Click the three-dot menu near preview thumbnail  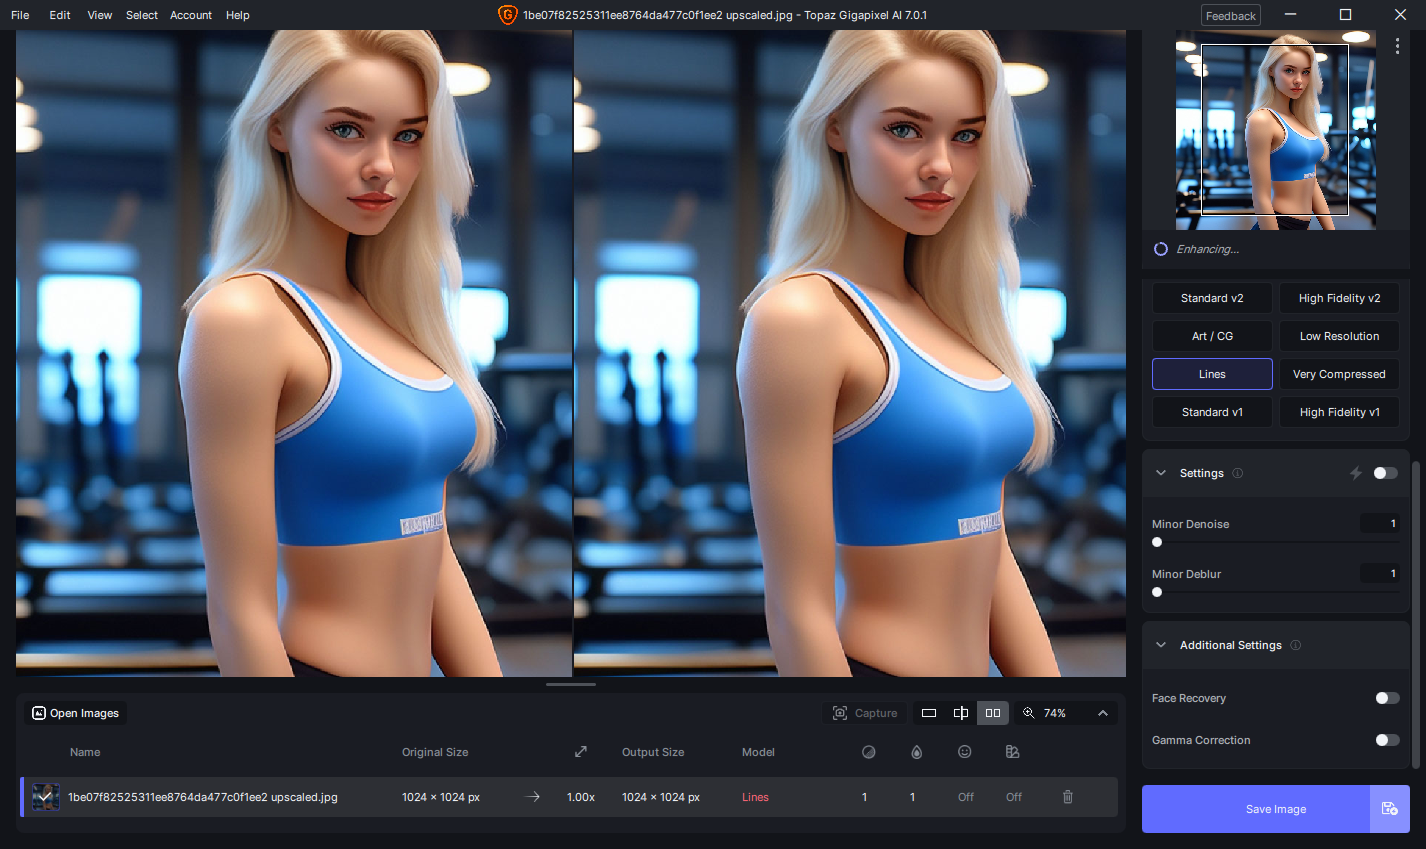pyautogui.click(x=1397, y=46)
